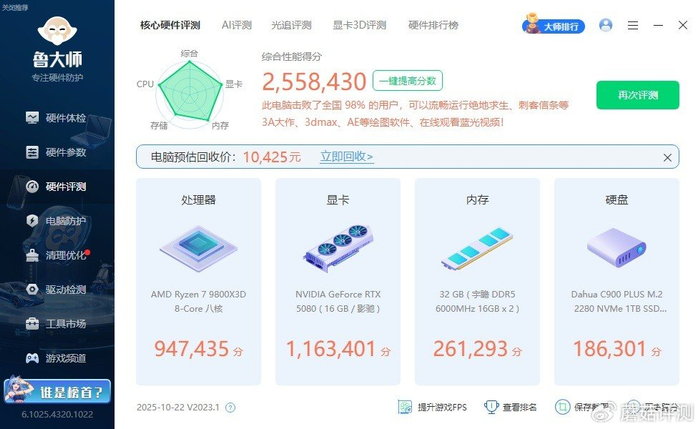Click the 关闭推荐 text in the sidebar
The width and height of the screenshot is (700, 429).
15,7
